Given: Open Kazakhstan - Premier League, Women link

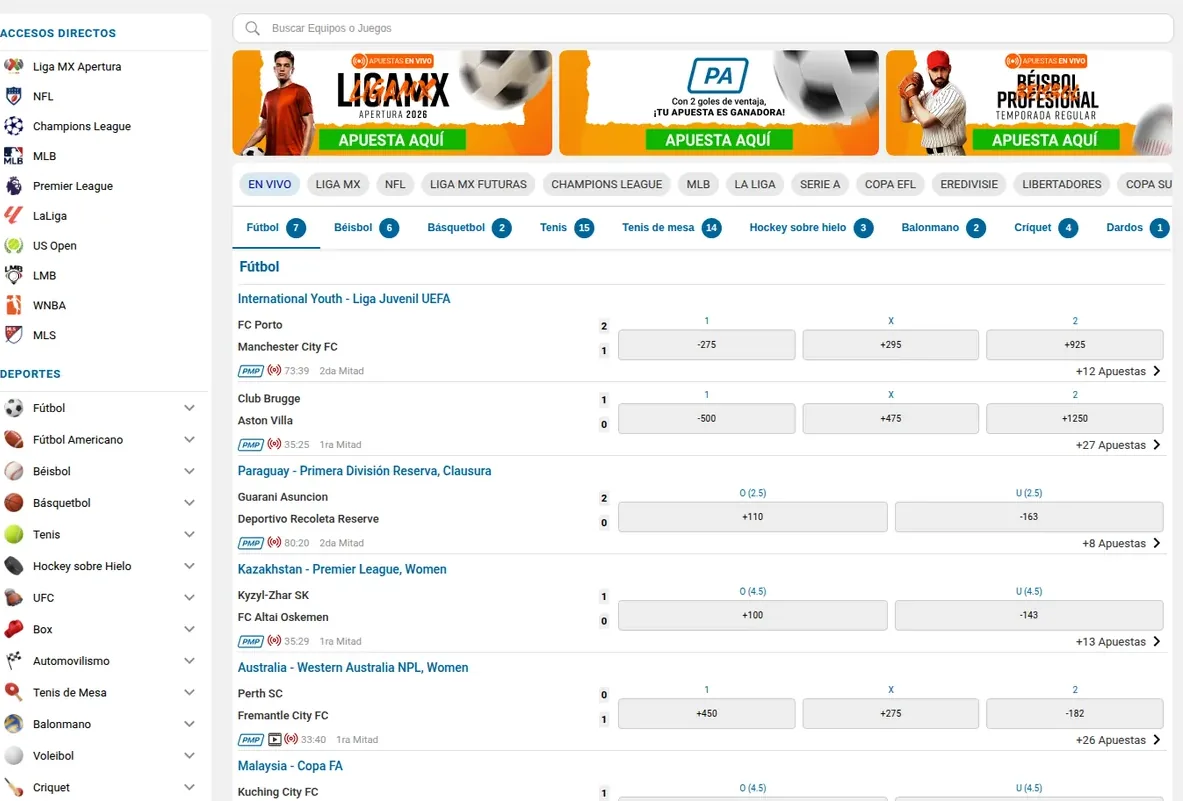Looking at the screenshot, I should (342, 569).
